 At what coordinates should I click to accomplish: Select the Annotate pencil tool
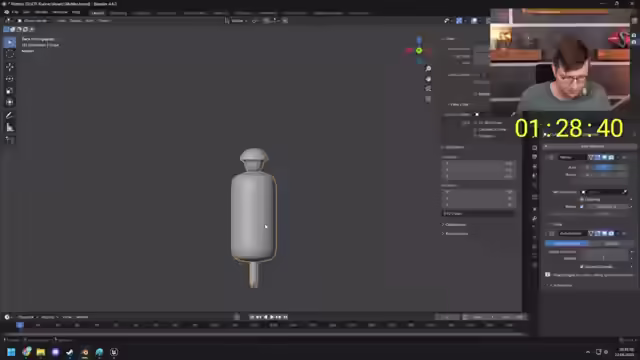point(10,116)
